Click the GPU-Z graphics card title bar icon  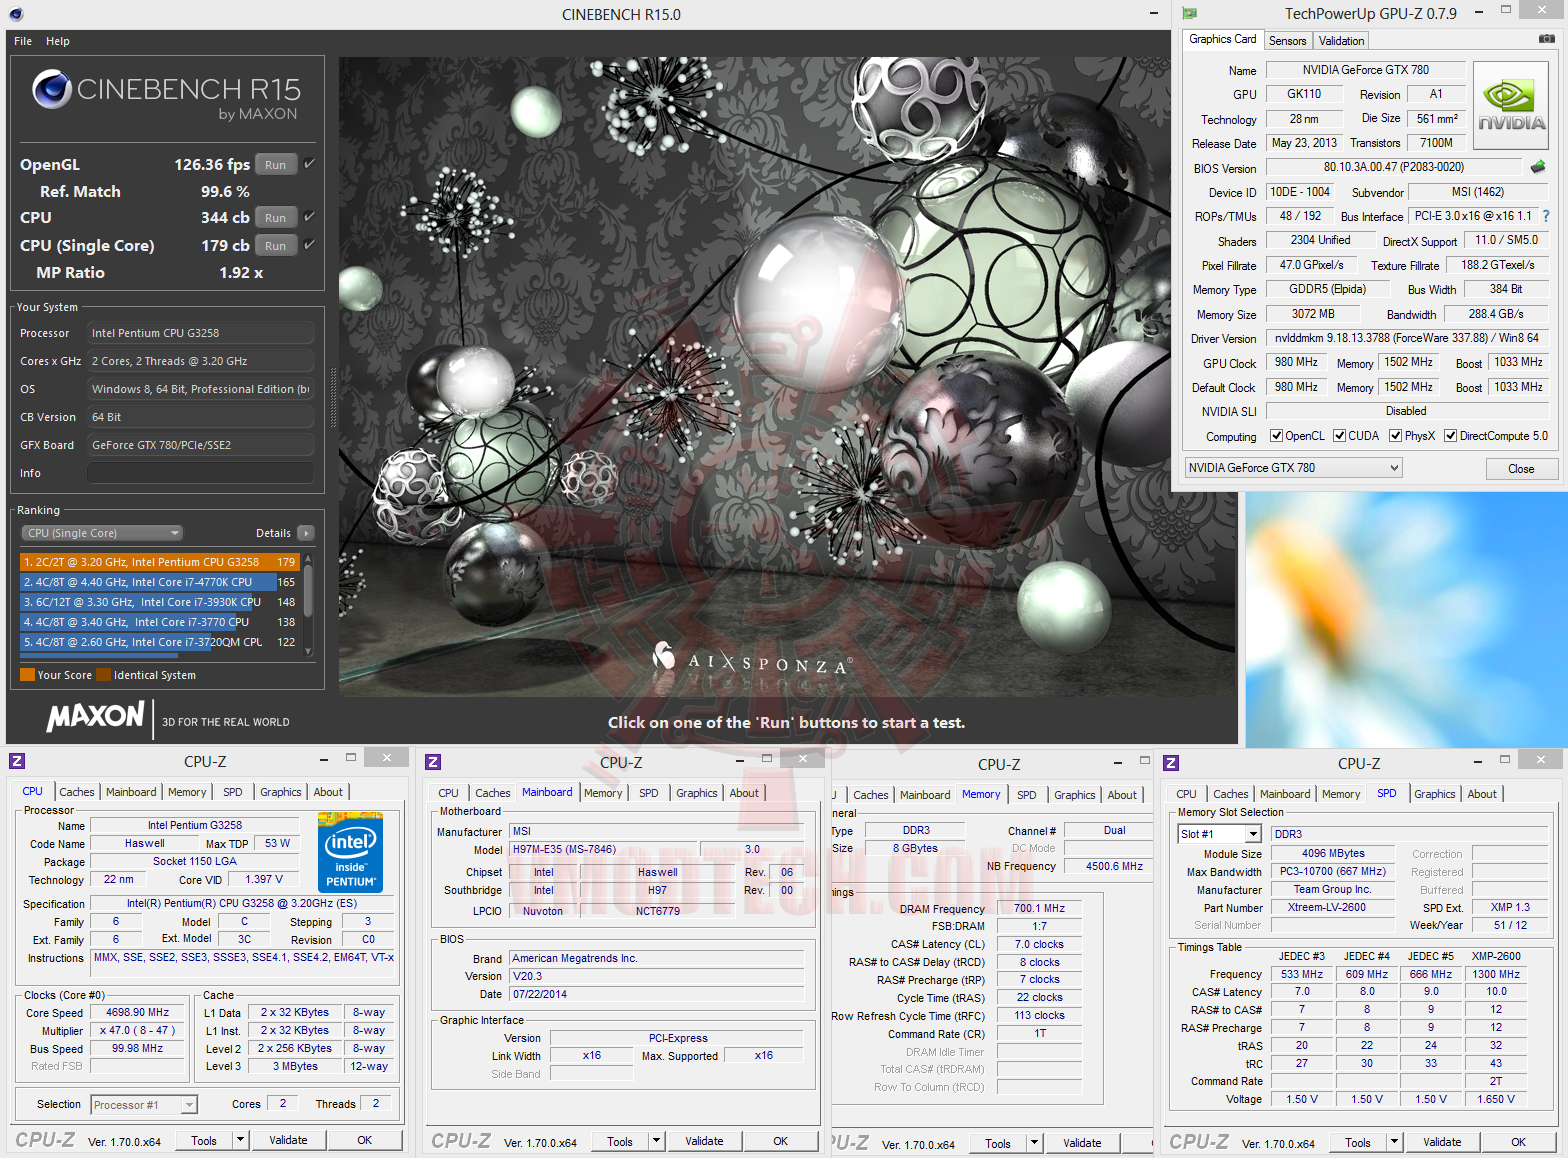[x=1189, y=13]
